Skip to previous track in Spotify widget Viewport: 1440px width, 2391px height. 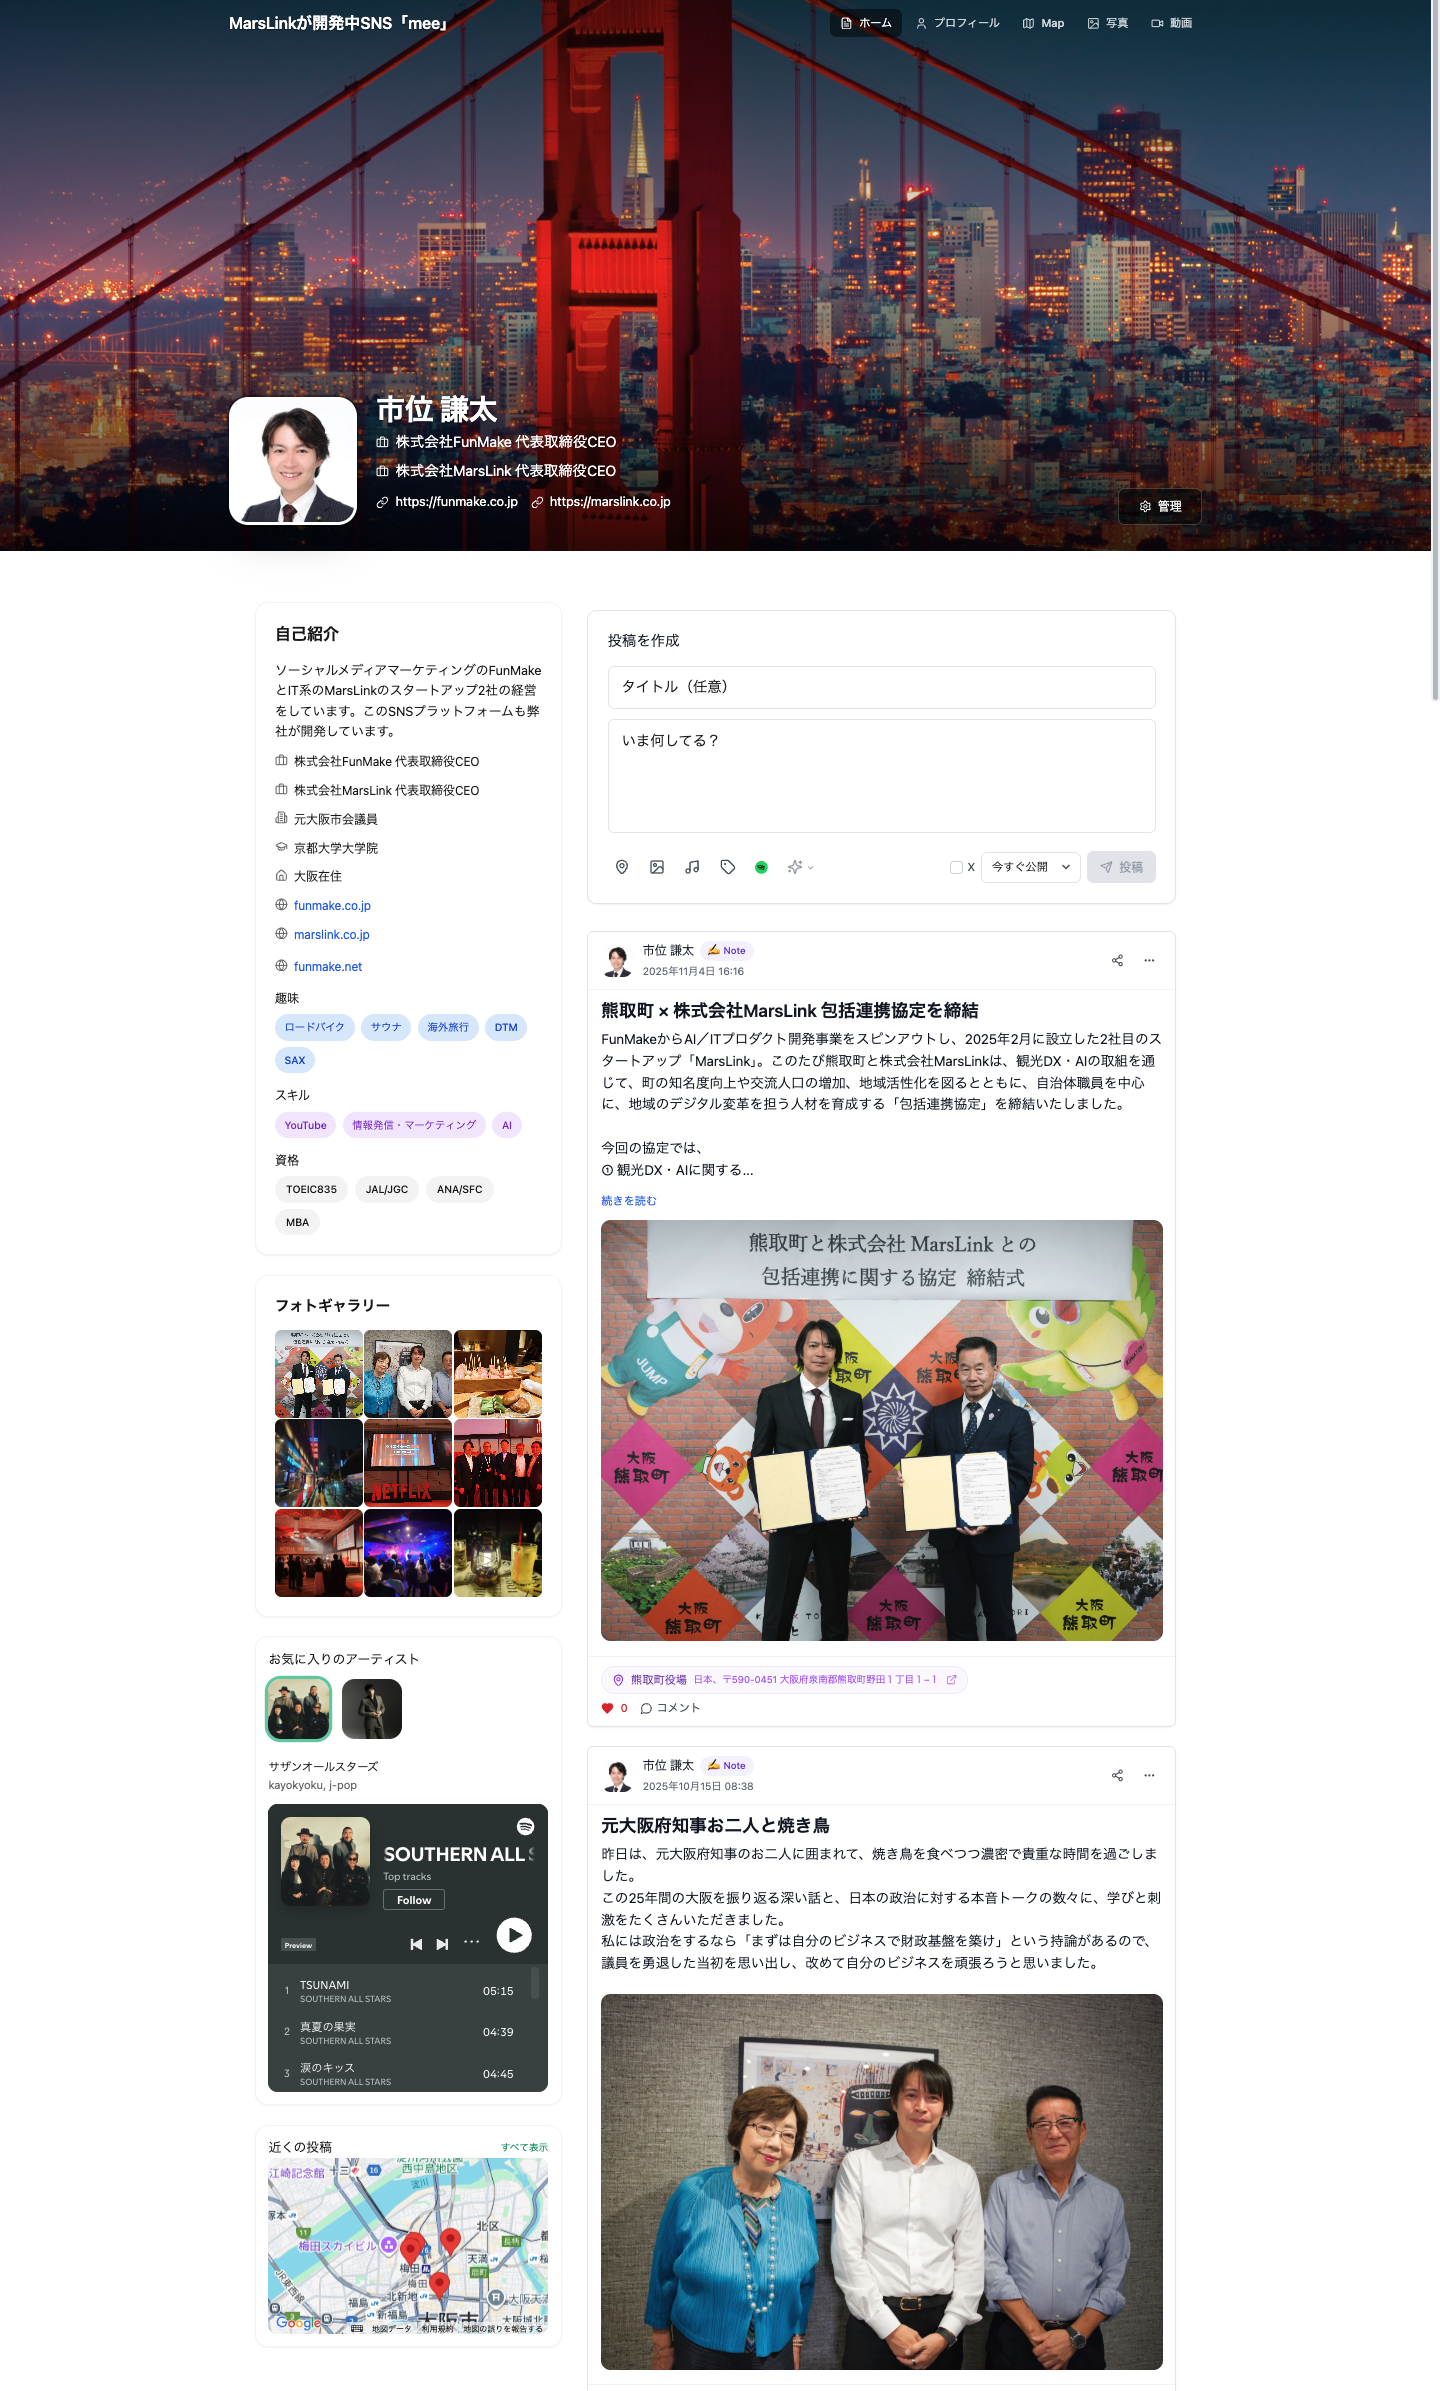pyautogui.click(x=416, y=1944)
